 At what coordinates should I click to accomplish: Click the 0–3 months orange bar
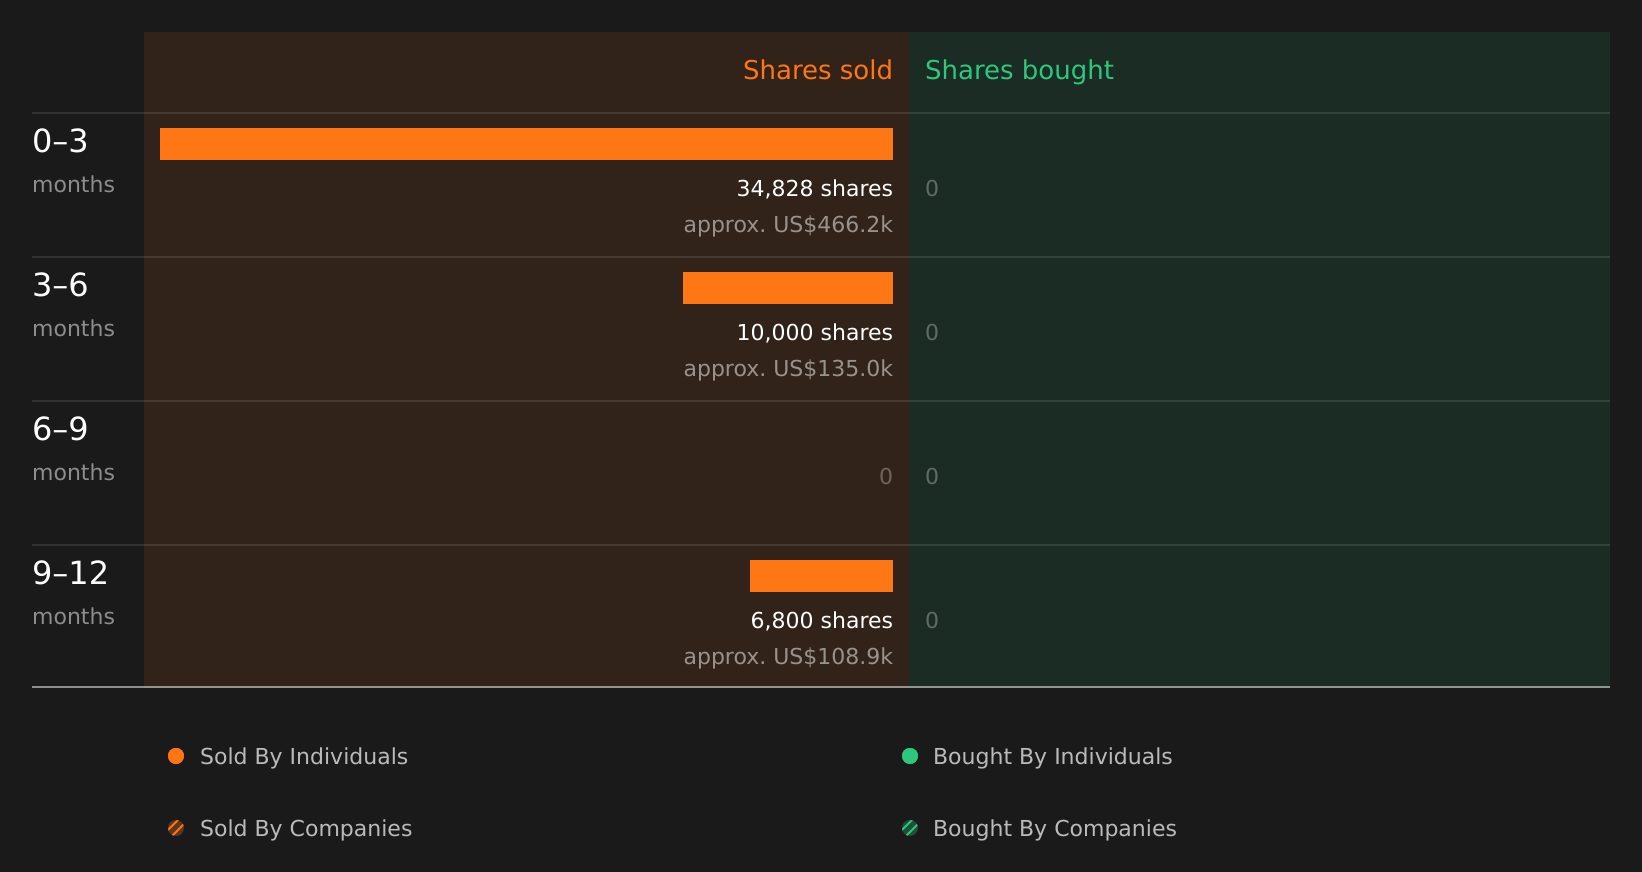pyautogui.click(x=526, y=144)
